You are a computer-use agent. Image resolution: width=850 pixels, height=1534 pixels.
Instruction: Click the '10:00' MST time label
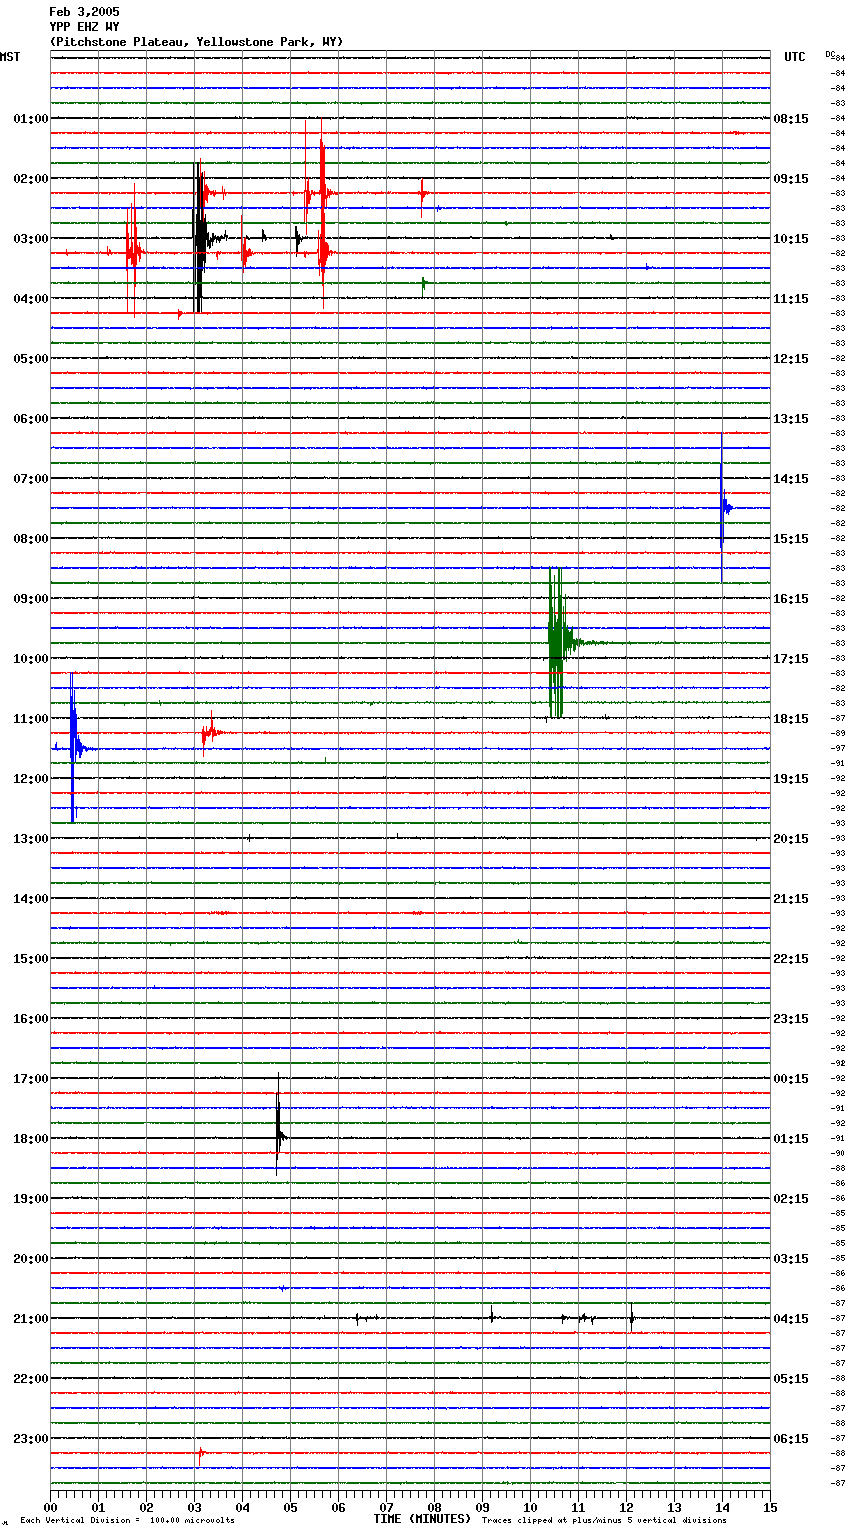pyautogui.click(x=31, y=659)
